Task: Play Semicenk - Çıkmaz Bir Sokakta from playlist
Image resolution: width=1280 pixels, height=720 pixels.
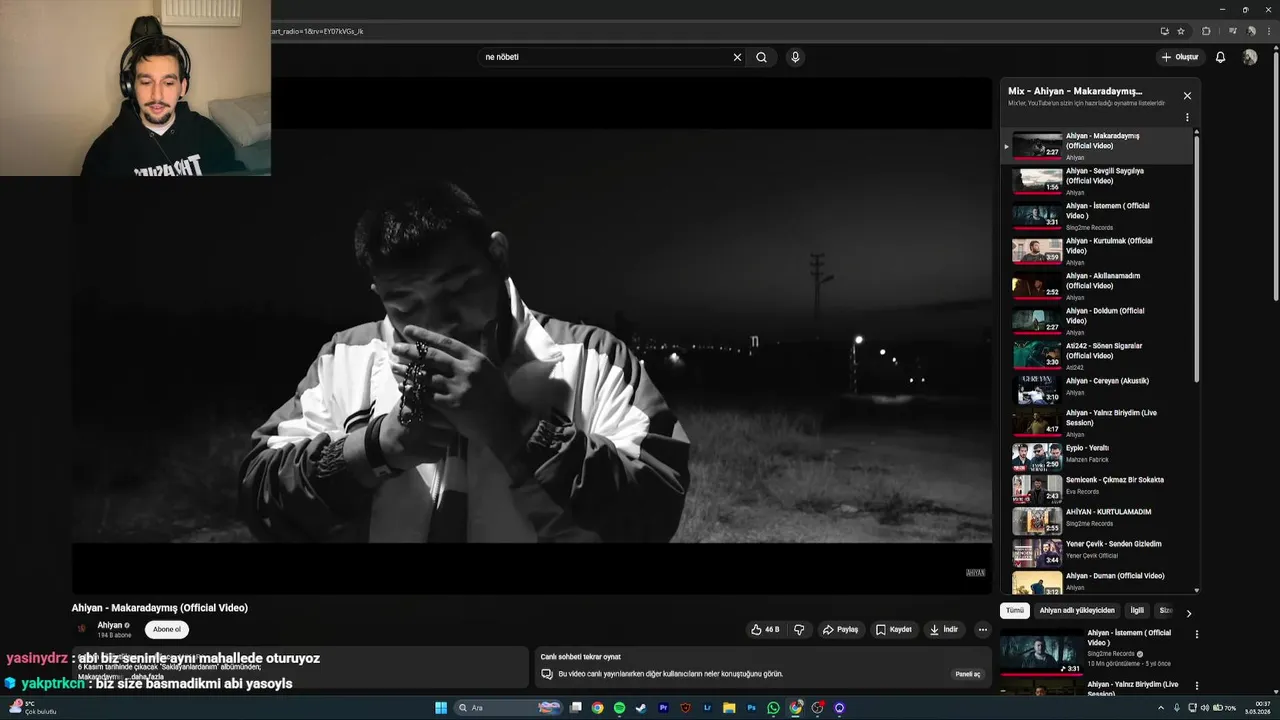Action: click(1097, 487)
